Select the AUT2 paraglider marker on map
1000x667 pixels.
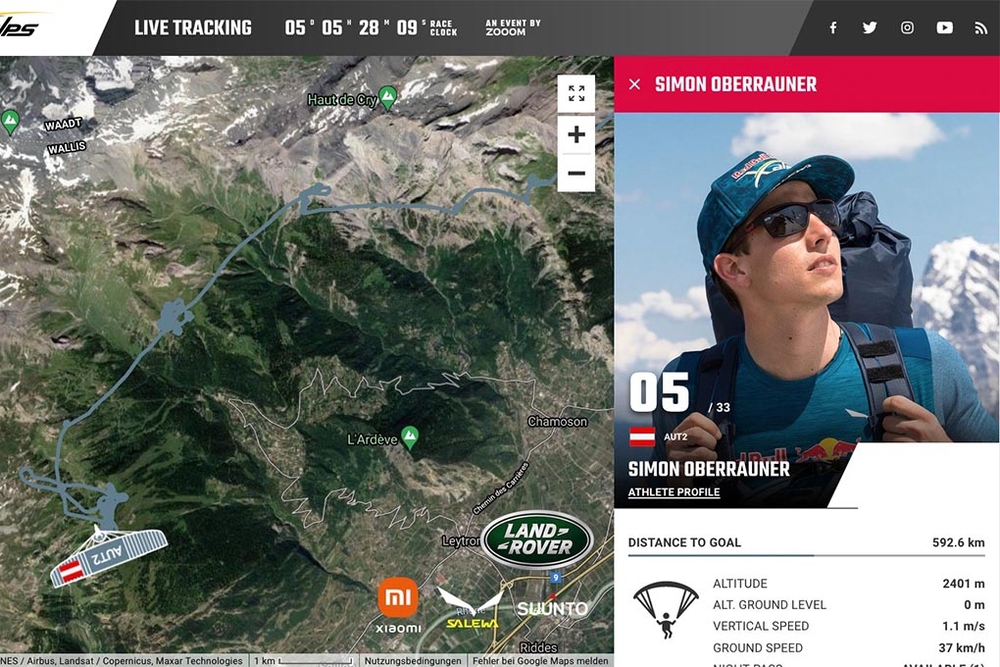[x=108, y=555]
